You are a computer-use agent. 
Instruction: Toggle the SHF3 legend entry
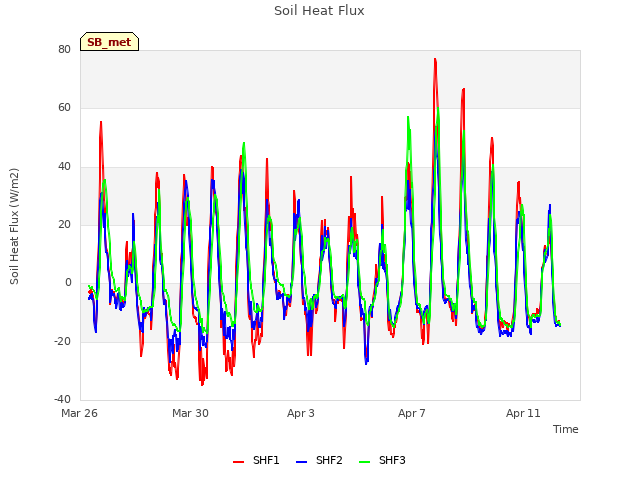click(x=382, y=460)
